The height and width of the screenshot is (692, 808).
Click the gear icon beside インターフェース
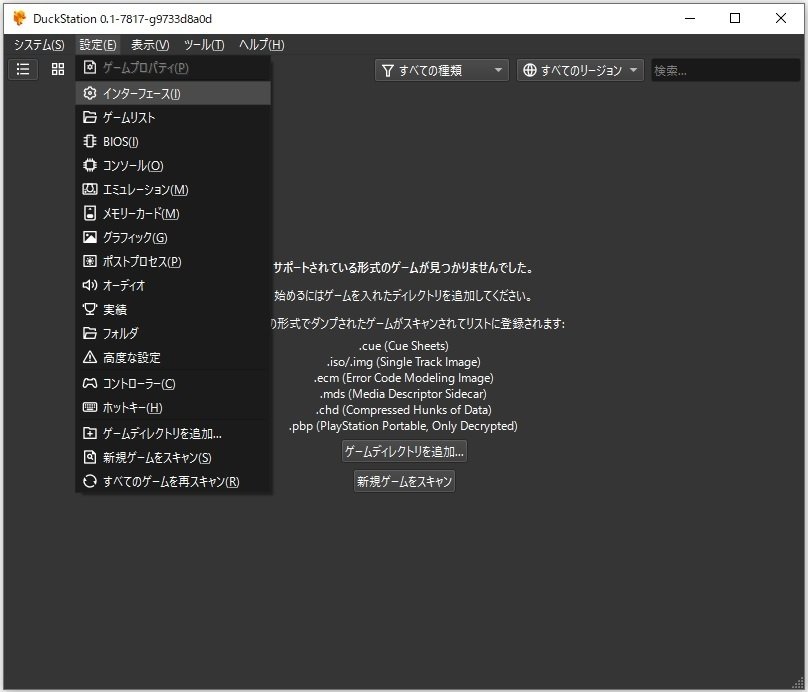(90, 93)
